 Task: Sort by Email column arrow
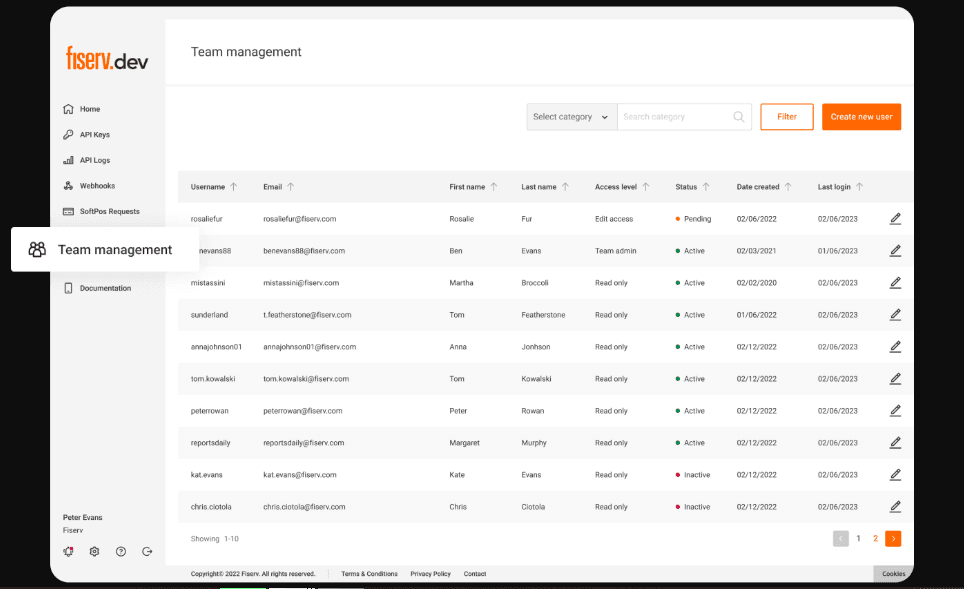pyautogui.click(x=291, y=187)
